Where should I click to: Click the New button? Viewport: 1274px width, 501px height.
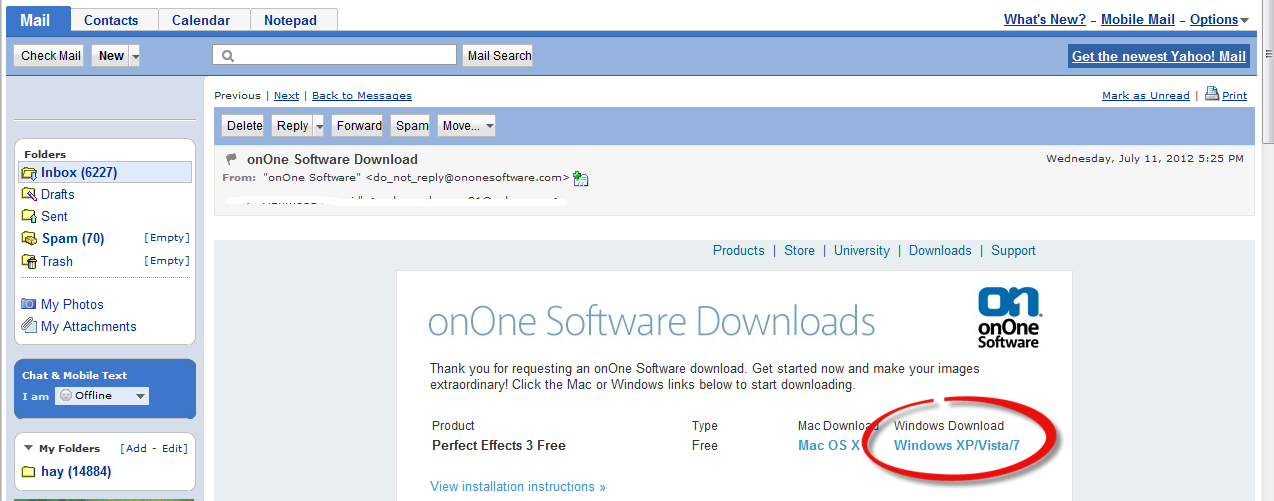(x=111, y=56)
